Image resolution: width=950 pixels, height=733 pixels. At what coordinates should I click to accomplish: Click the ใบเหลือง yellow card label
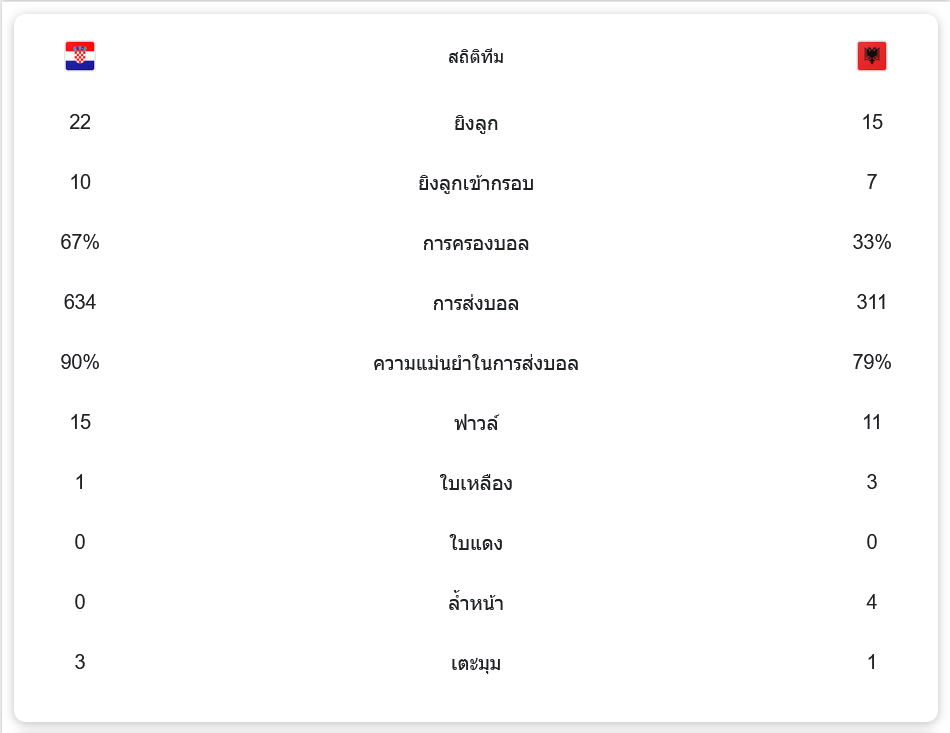476,483
